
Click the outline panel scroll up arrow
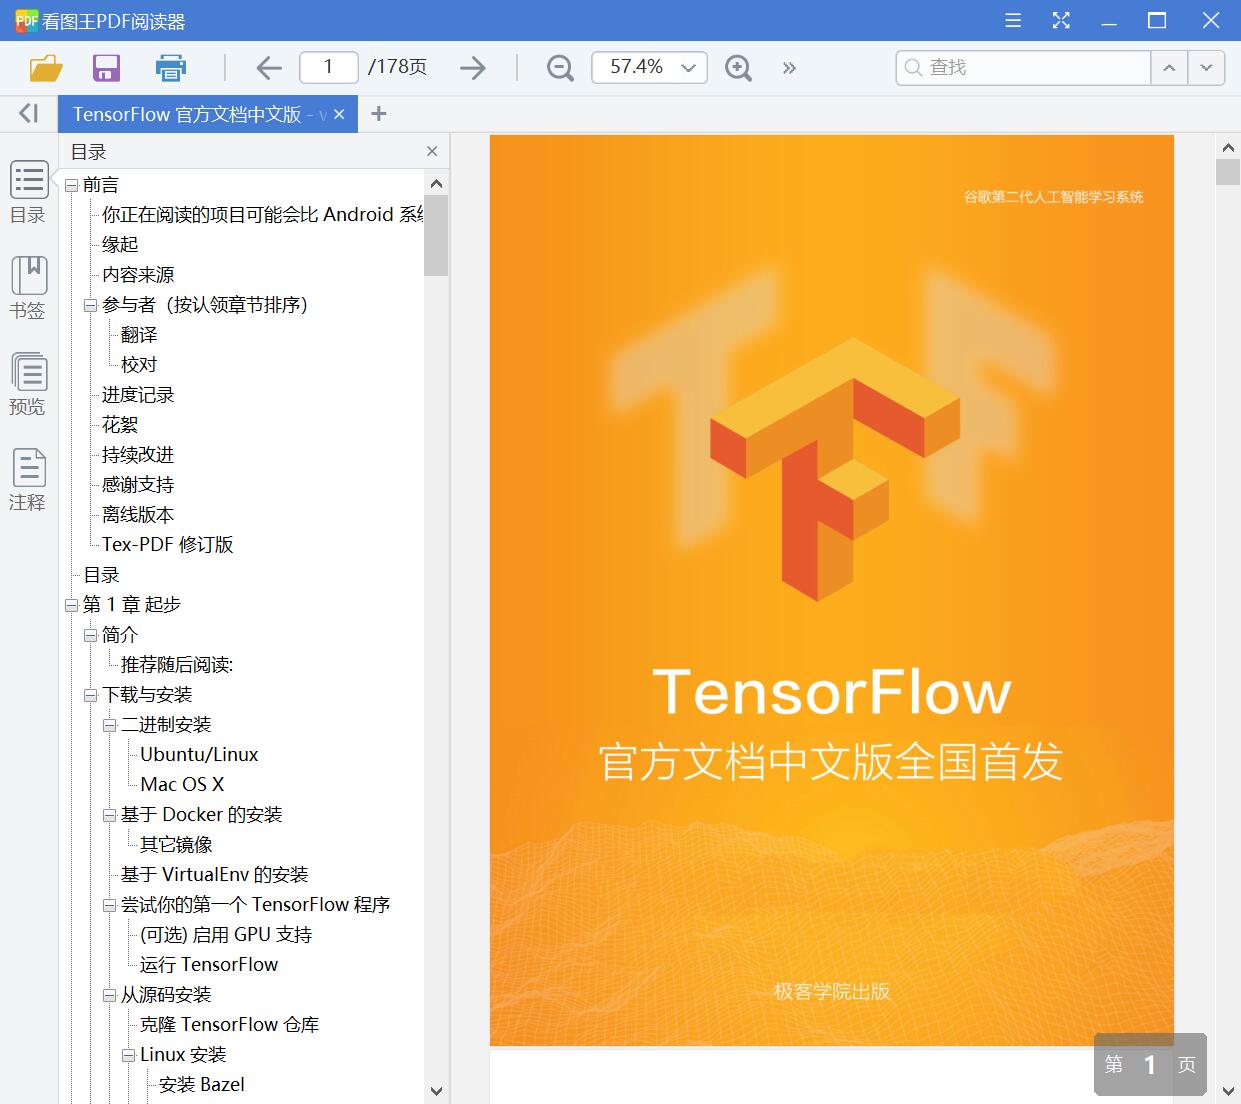coord(436,183)
